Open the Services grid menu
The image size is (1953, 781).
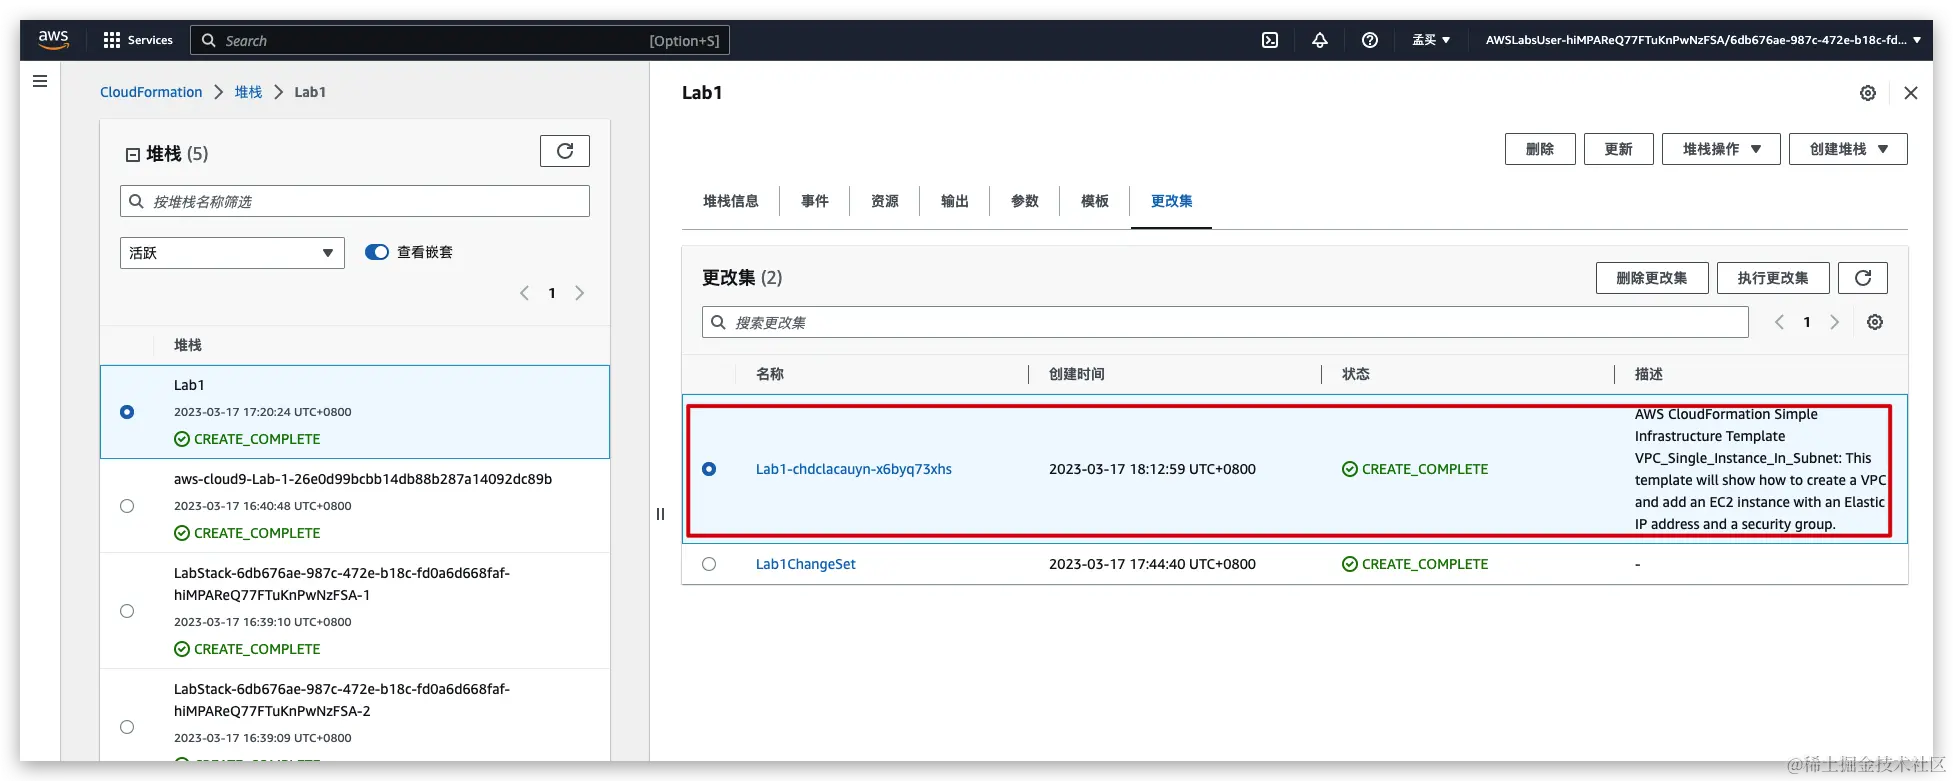pos(138,40)
